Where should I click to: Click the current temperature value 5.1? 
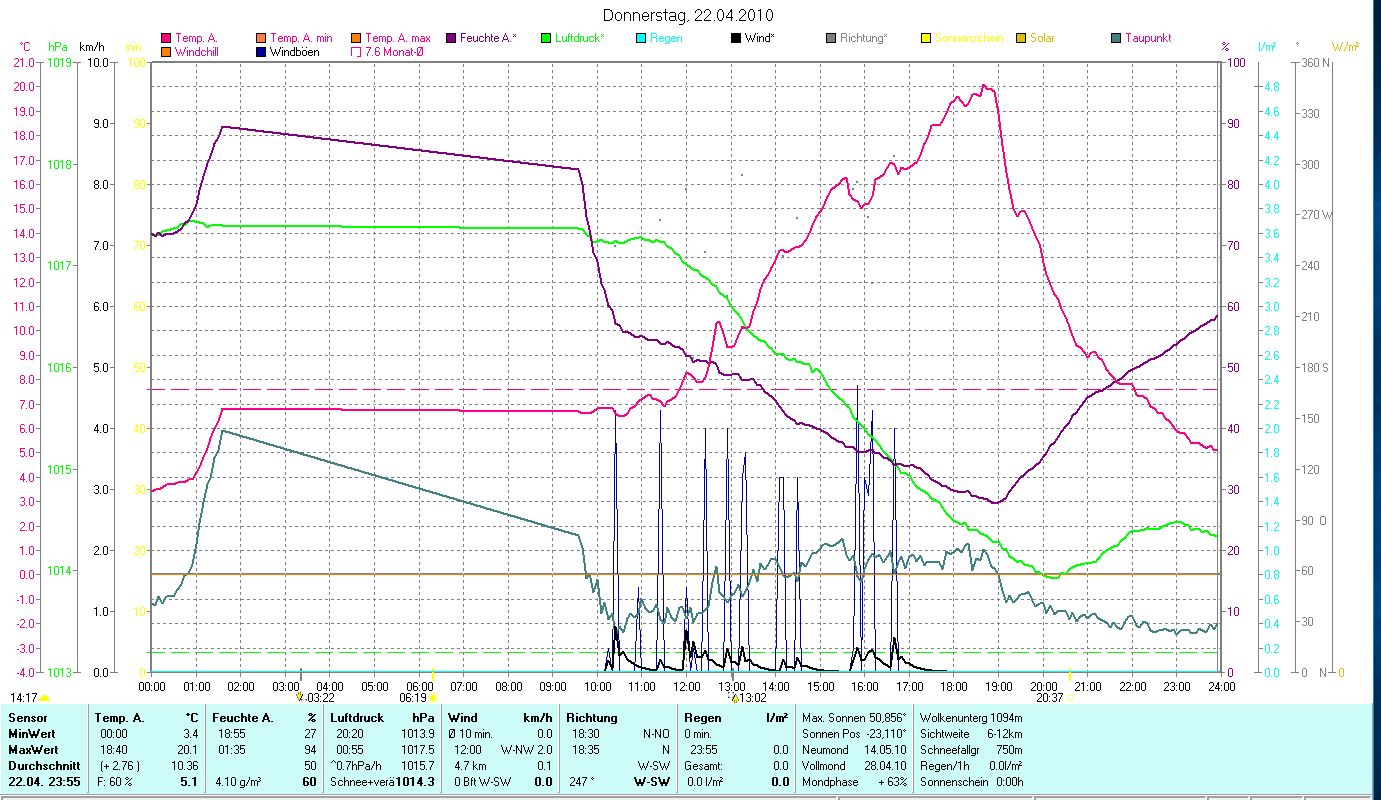[190, 782]
